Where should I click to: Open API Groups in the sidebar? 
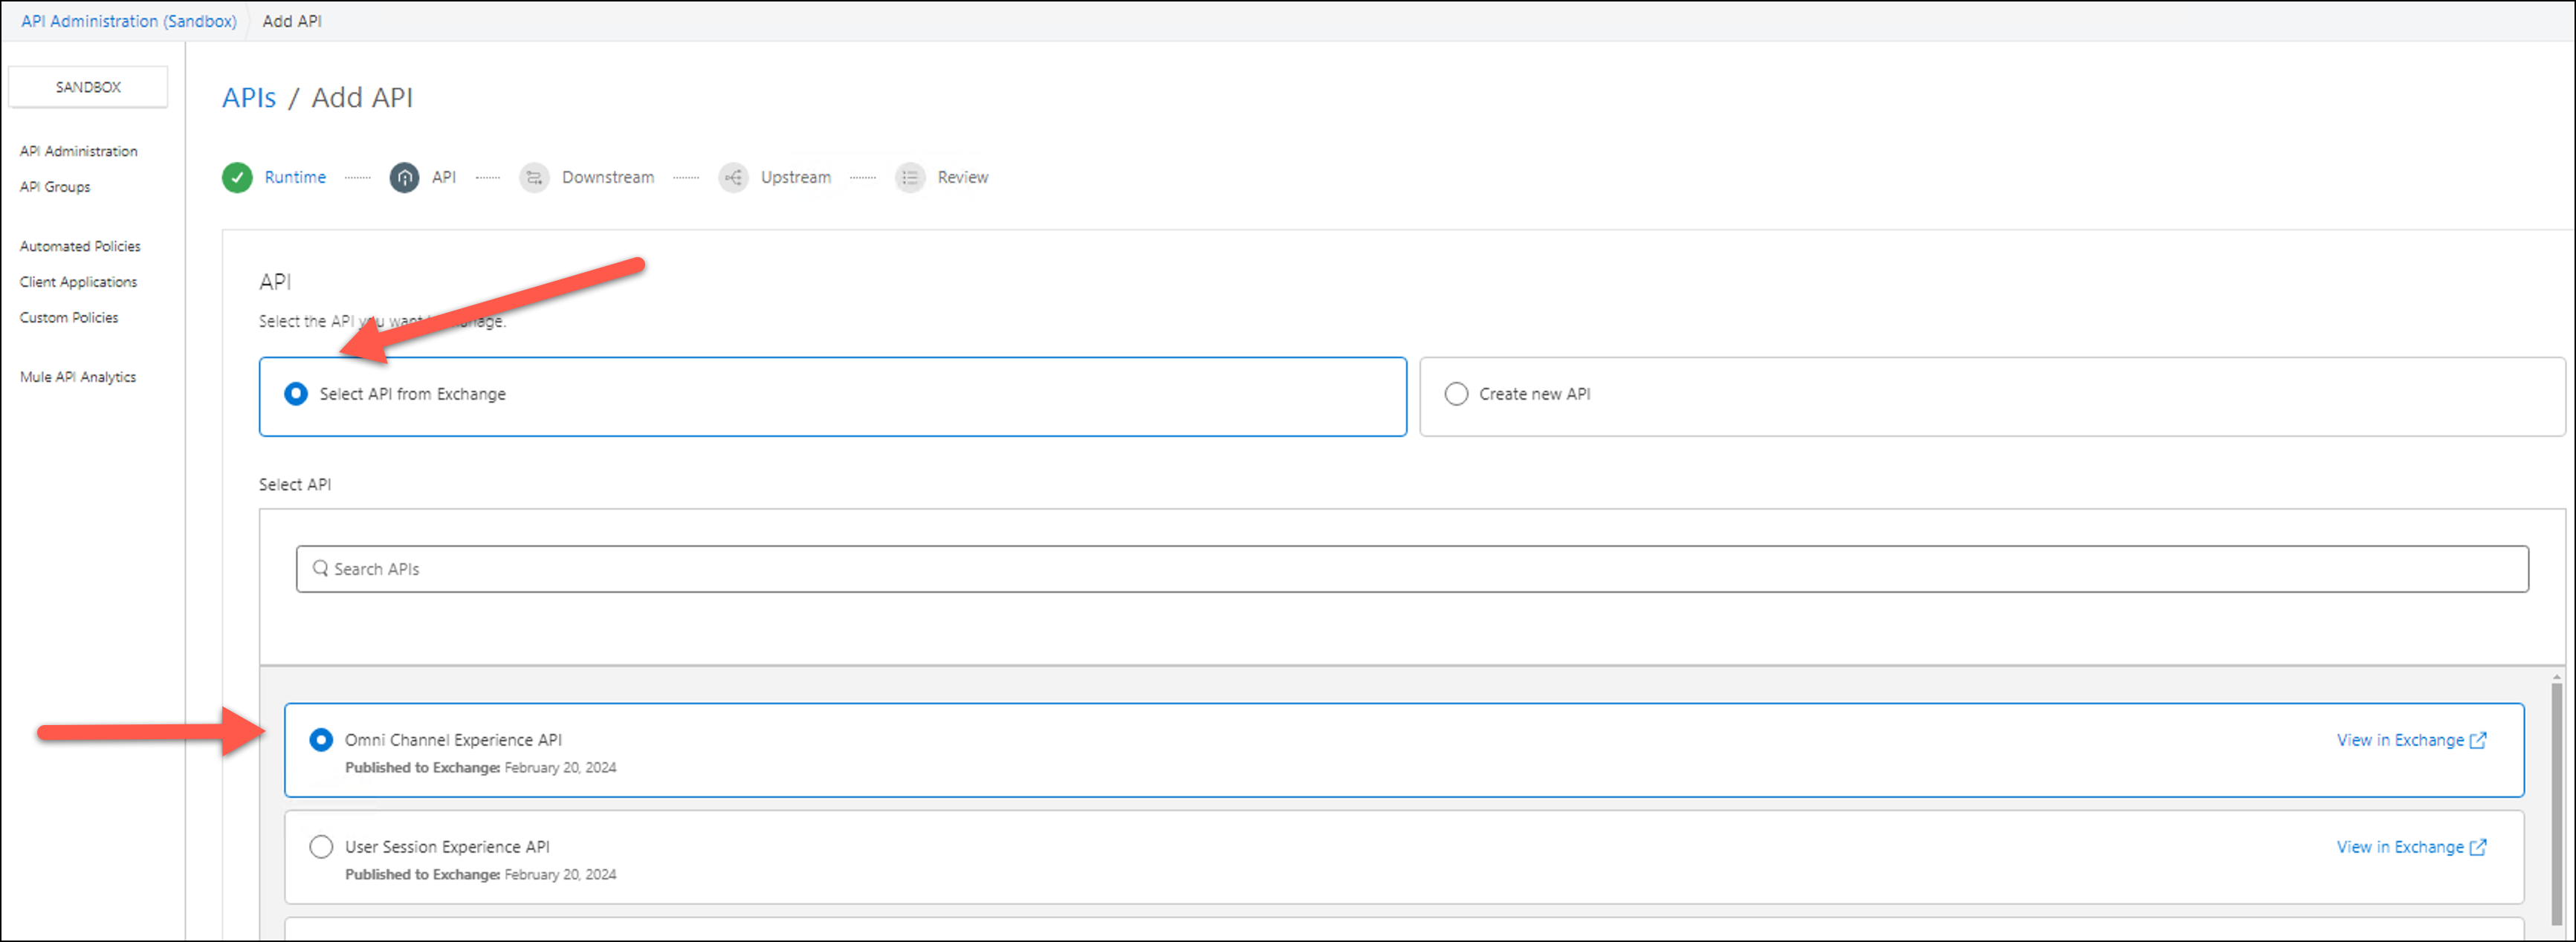click(x=55, y=187)
